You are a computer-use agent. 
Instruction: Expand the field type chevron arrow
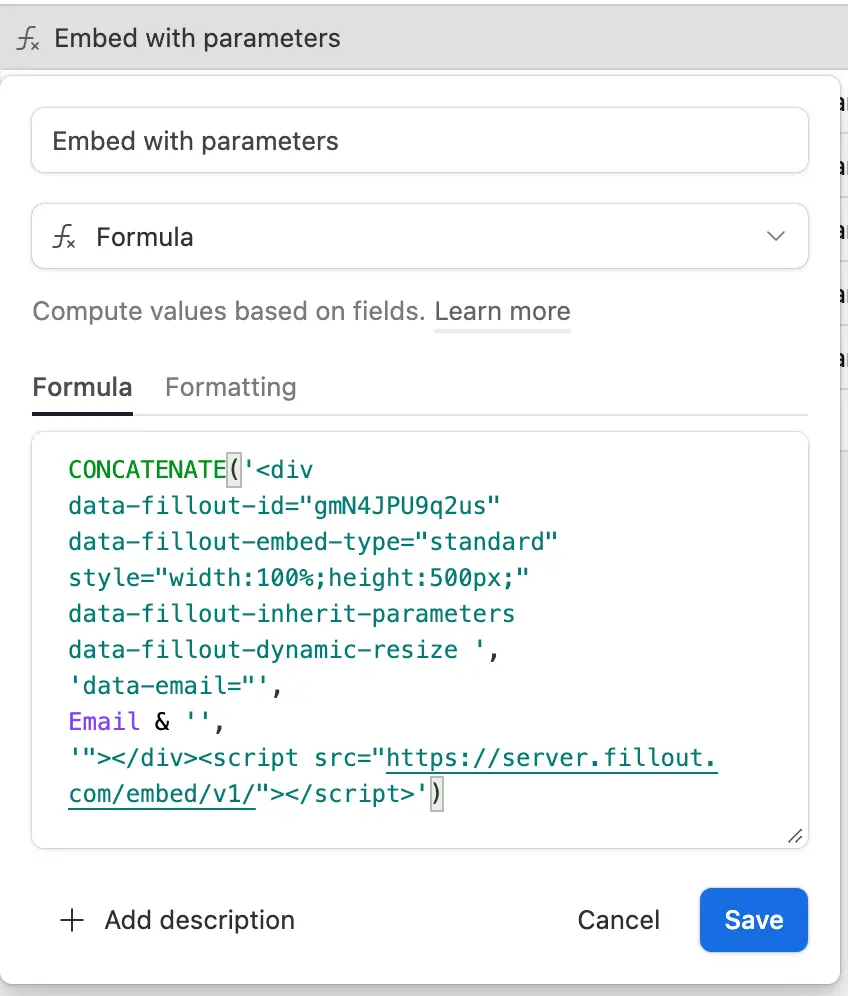775,237
